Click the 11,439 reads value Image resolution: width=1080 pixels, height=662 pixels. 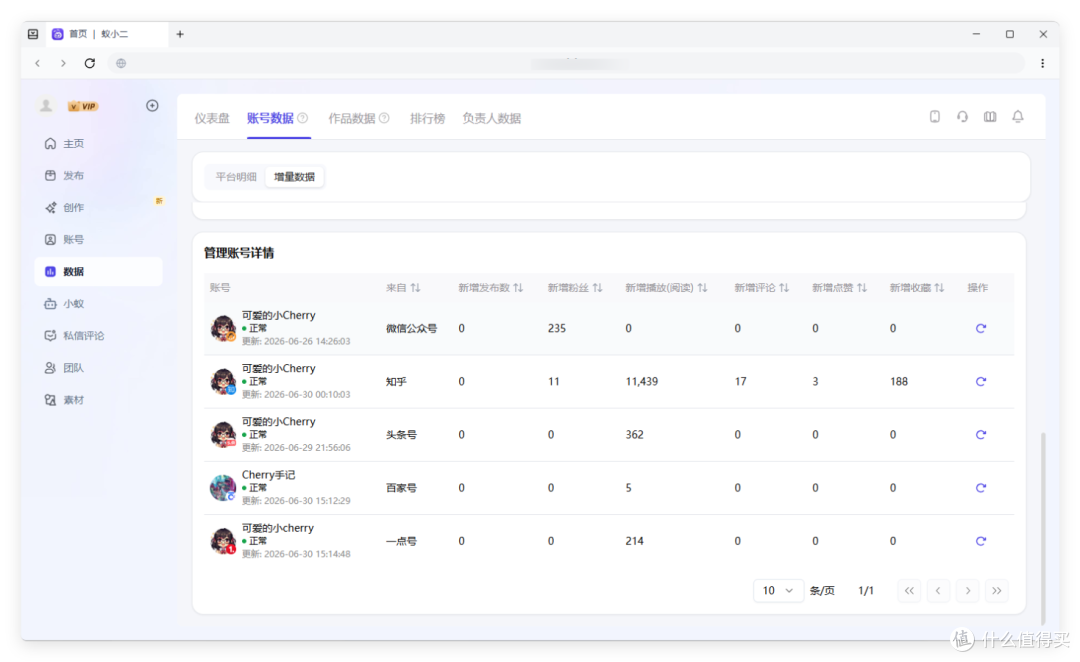click(641, 382)
